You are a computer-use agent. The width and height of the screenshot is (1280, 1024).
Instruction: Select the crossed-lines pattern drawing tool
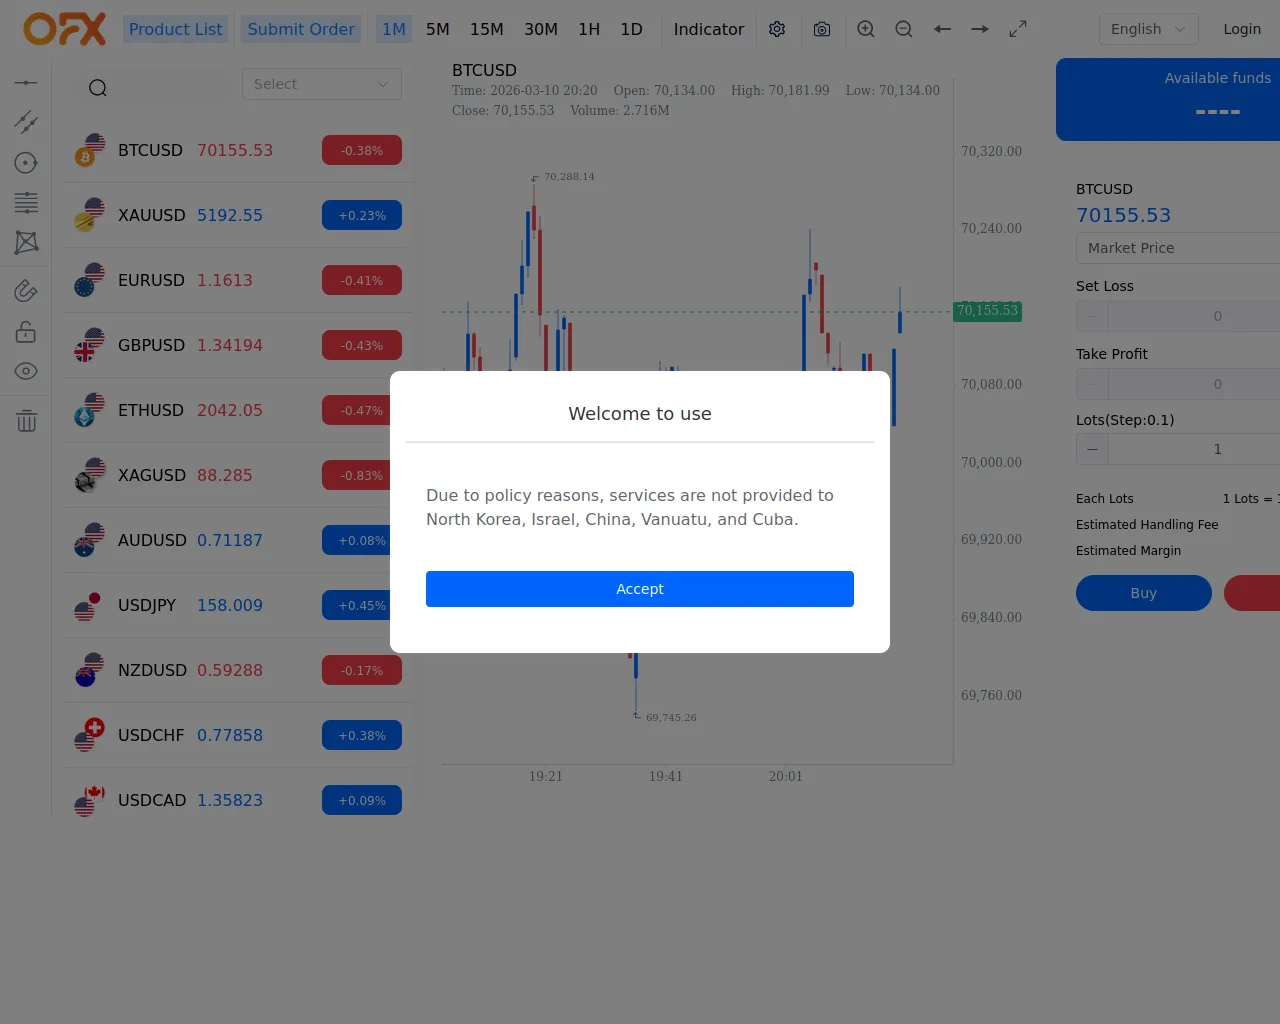26,242
